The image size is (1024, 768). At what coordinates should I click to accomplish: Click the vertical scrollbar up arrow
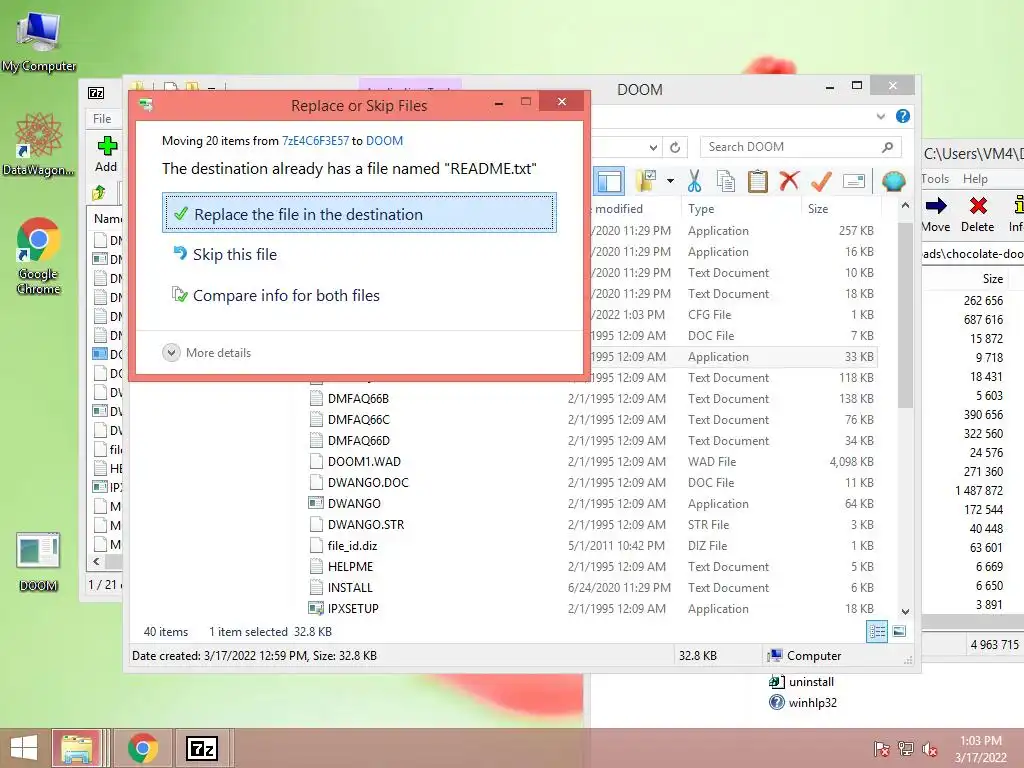(x=905, y=205)
